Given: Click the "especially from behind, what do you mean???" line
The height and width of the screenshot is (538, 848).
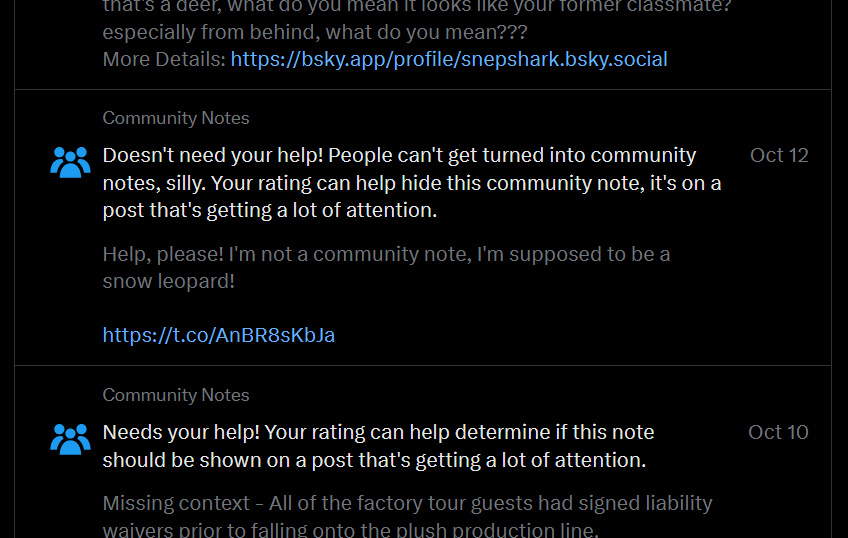Looking at the screenshot, I should (x=315, y=32).
